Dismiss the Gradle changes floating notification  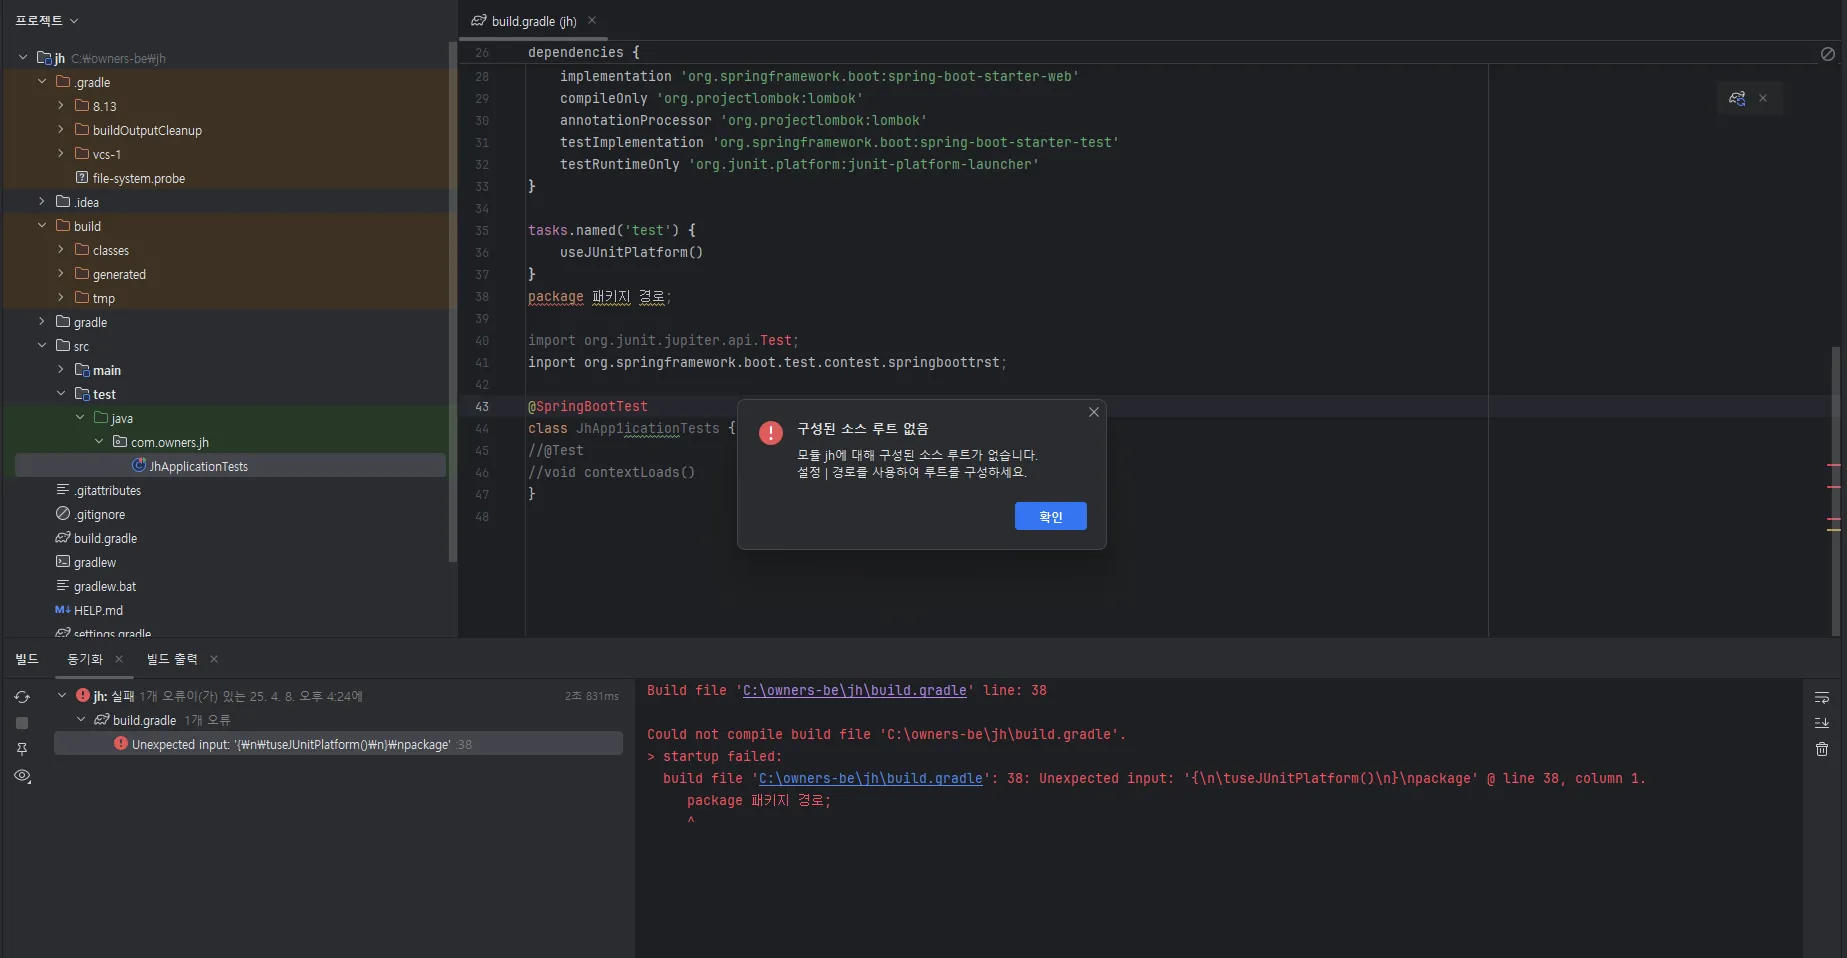(1763, 98)
